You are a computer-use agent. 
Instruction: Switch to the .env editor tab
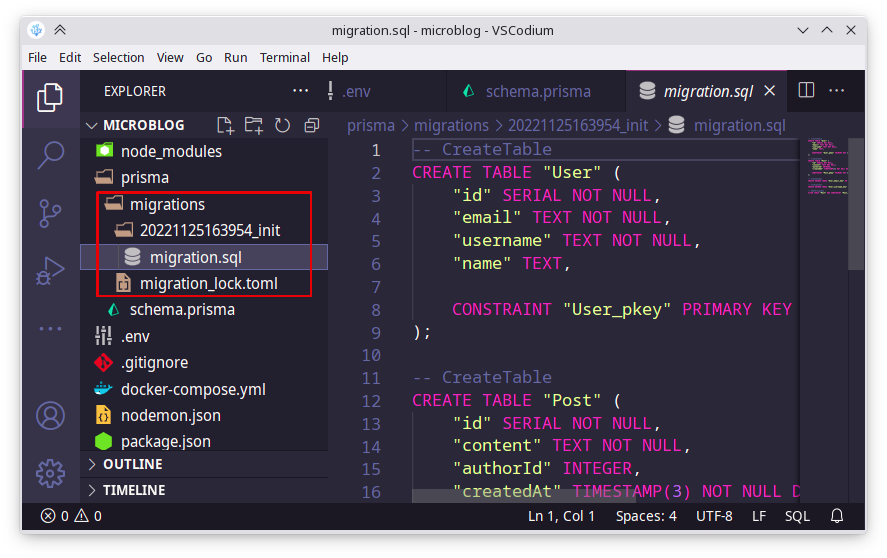[386, 91]
